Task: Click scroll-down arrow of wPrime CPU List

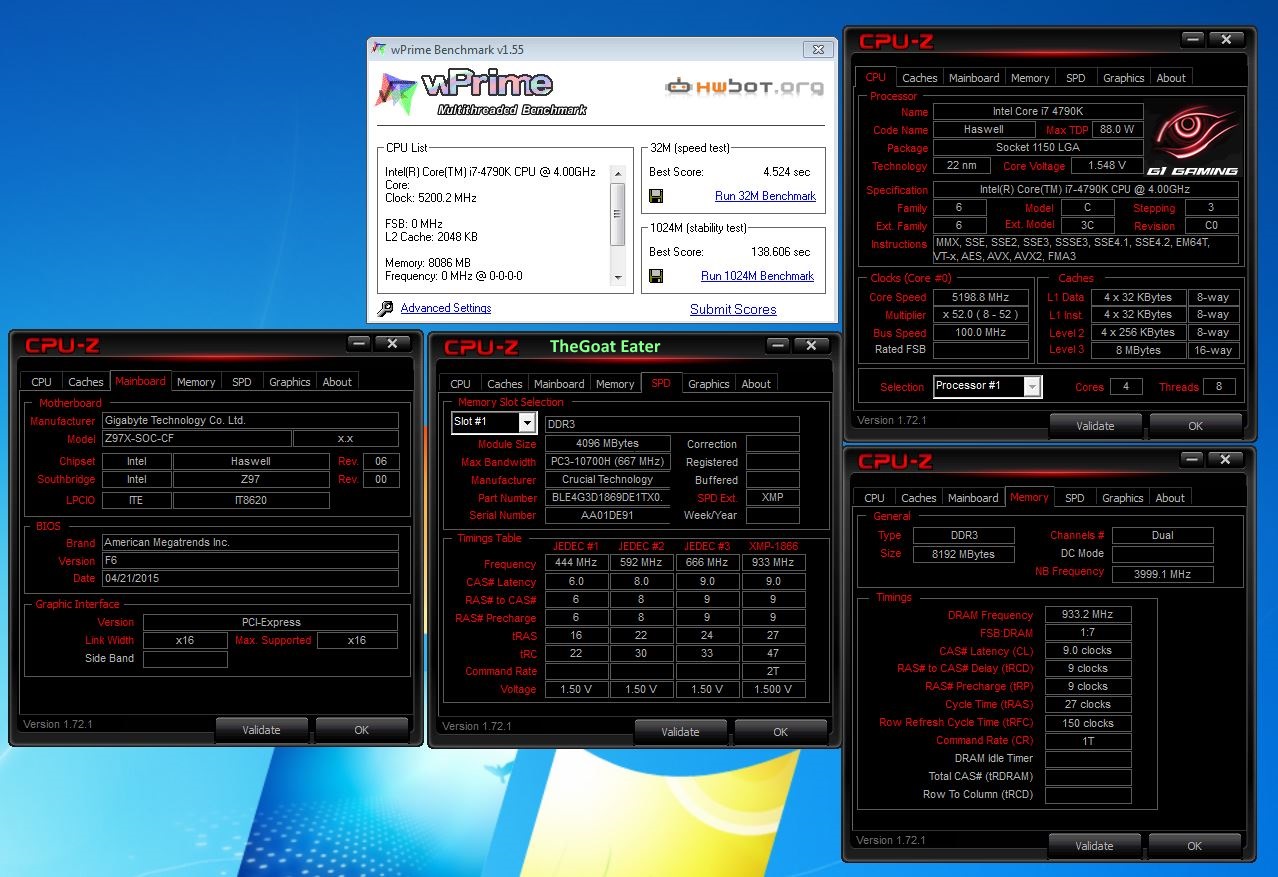Action: [x=617, y=277]
